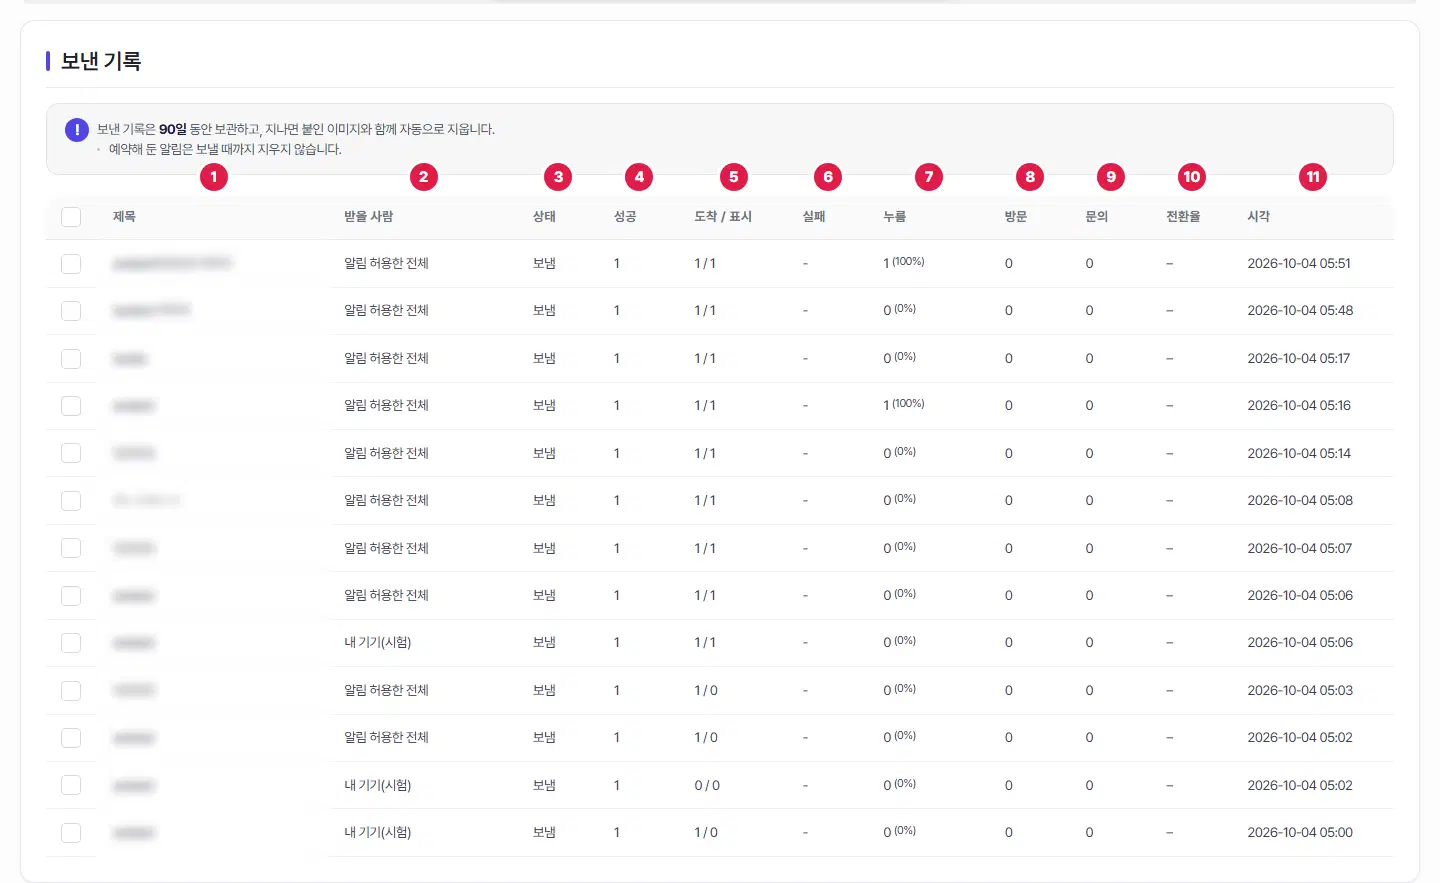Tick the row checkbox for 2026-10-04 05:17
Screen dimensions: 1440x883
(x=71, y=359)
